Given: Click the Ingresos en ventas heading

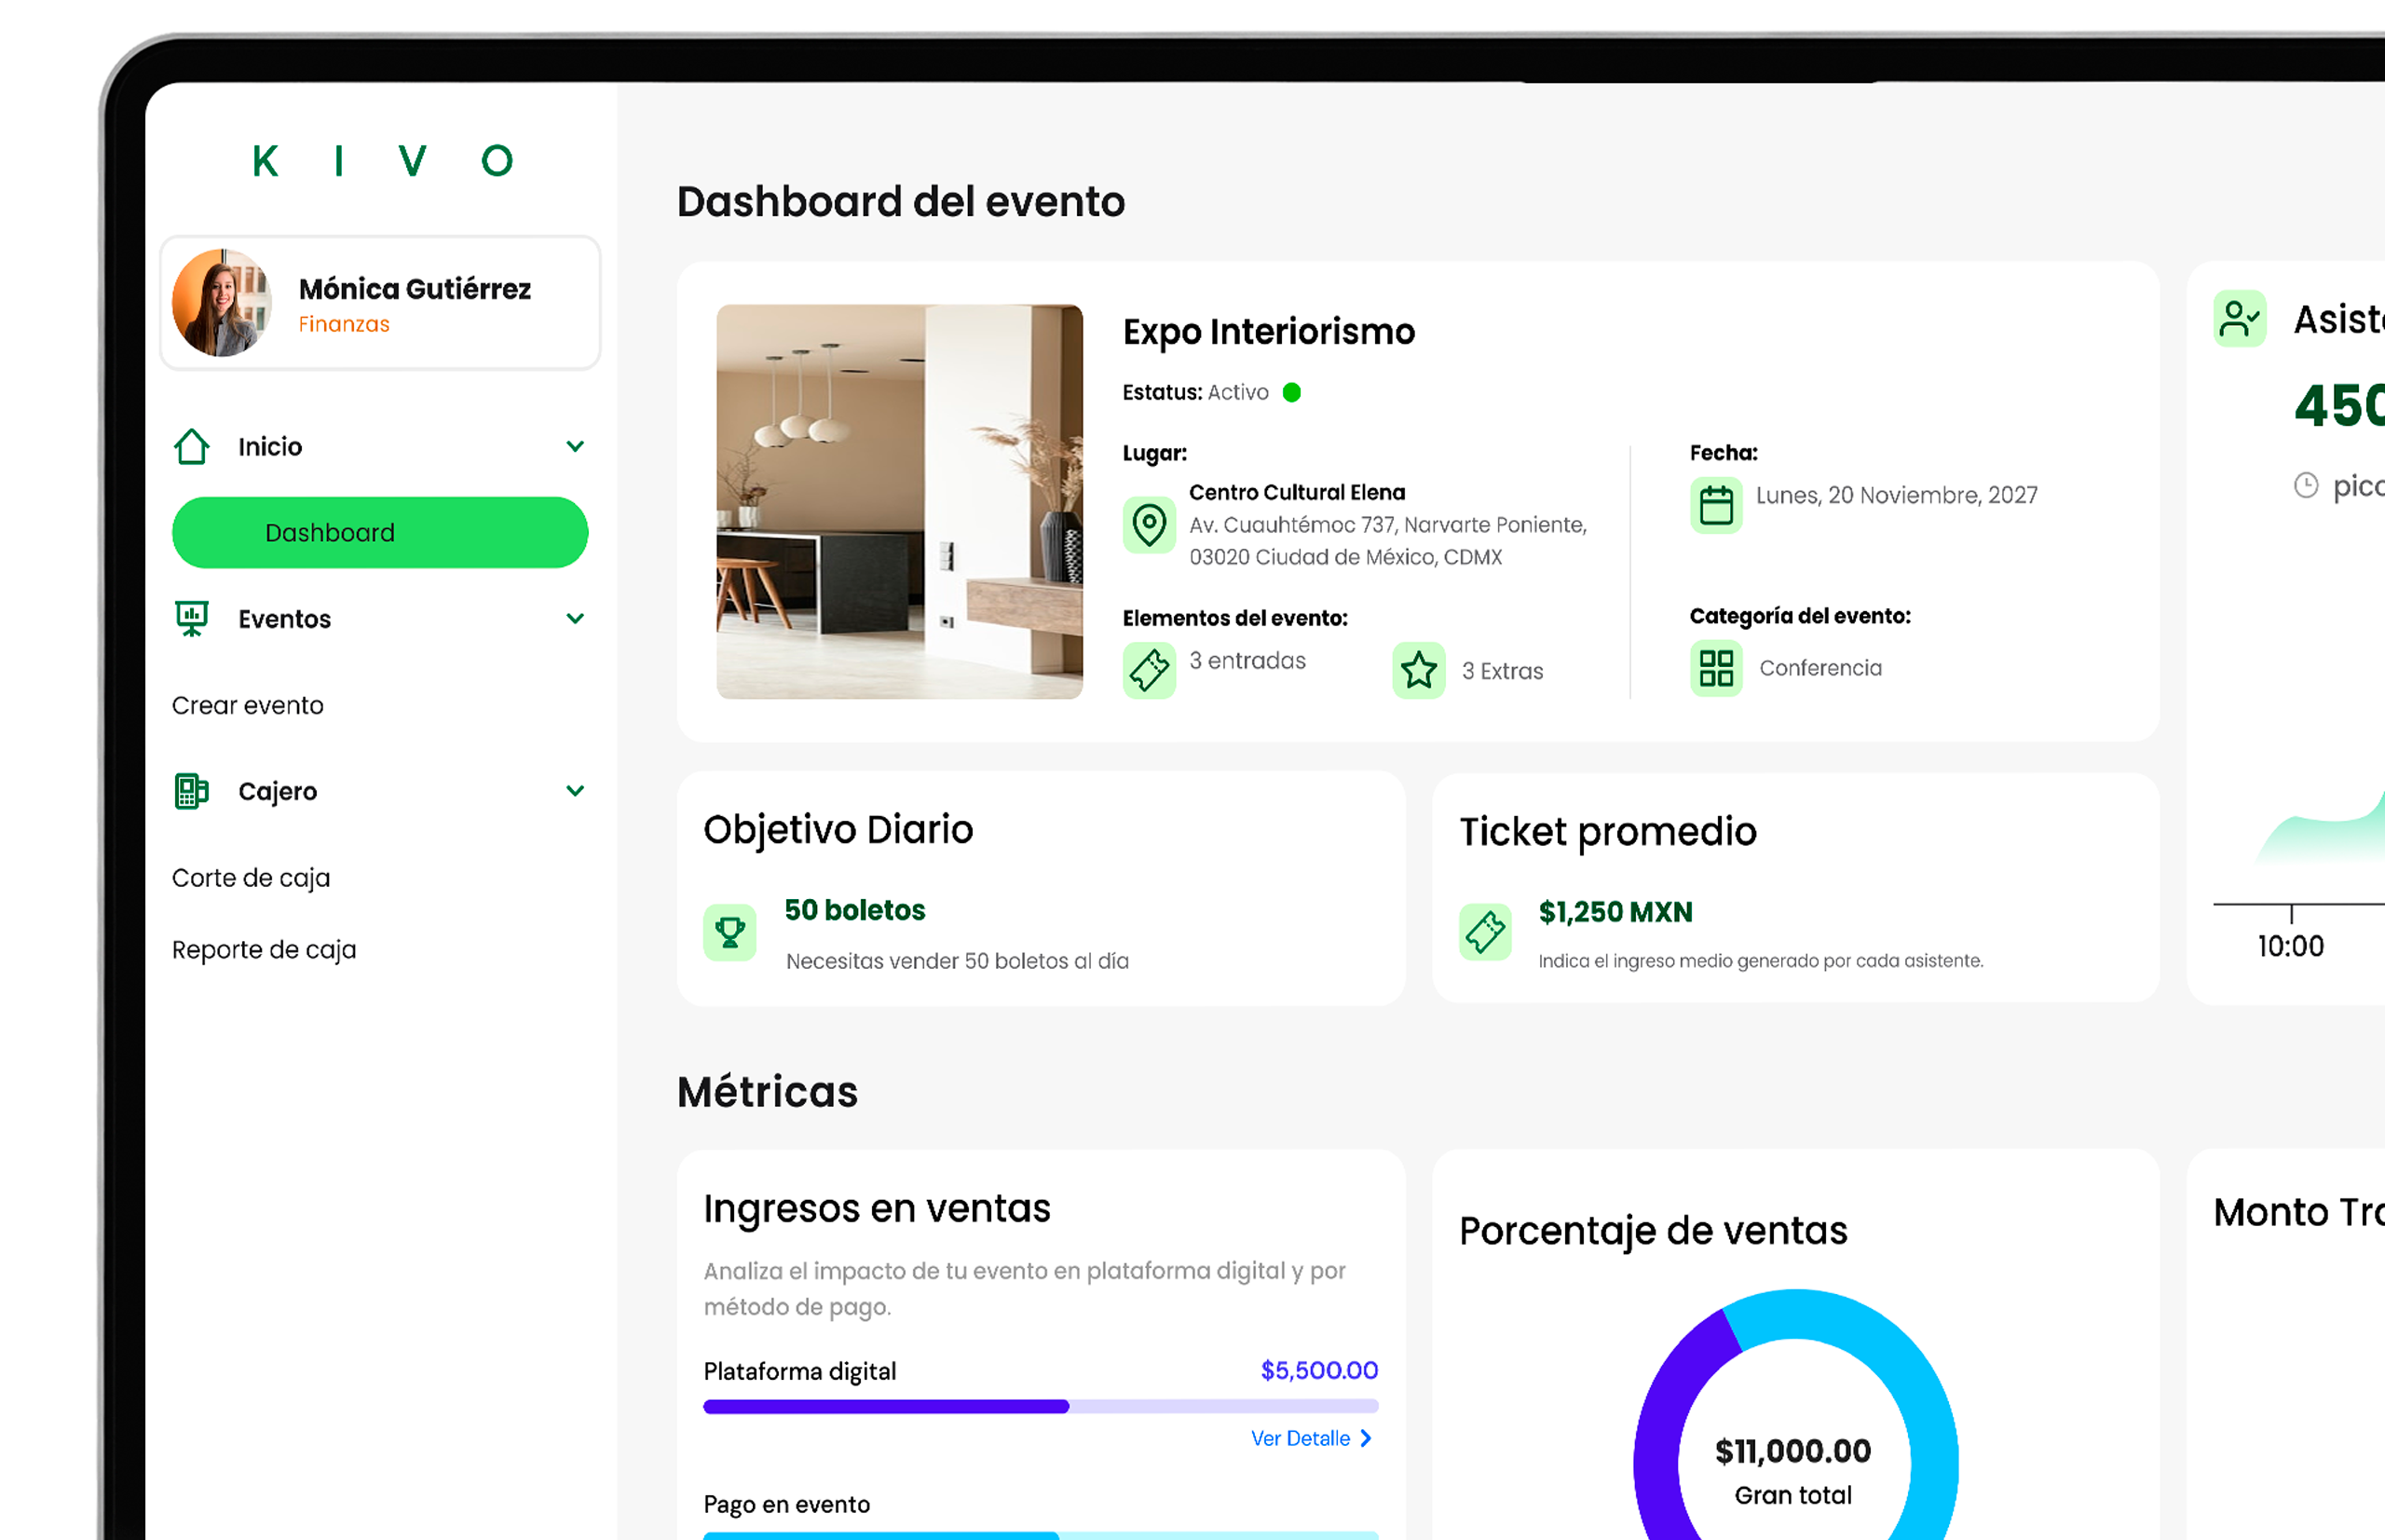Looking at the screenshot, I should [877, 1208].
